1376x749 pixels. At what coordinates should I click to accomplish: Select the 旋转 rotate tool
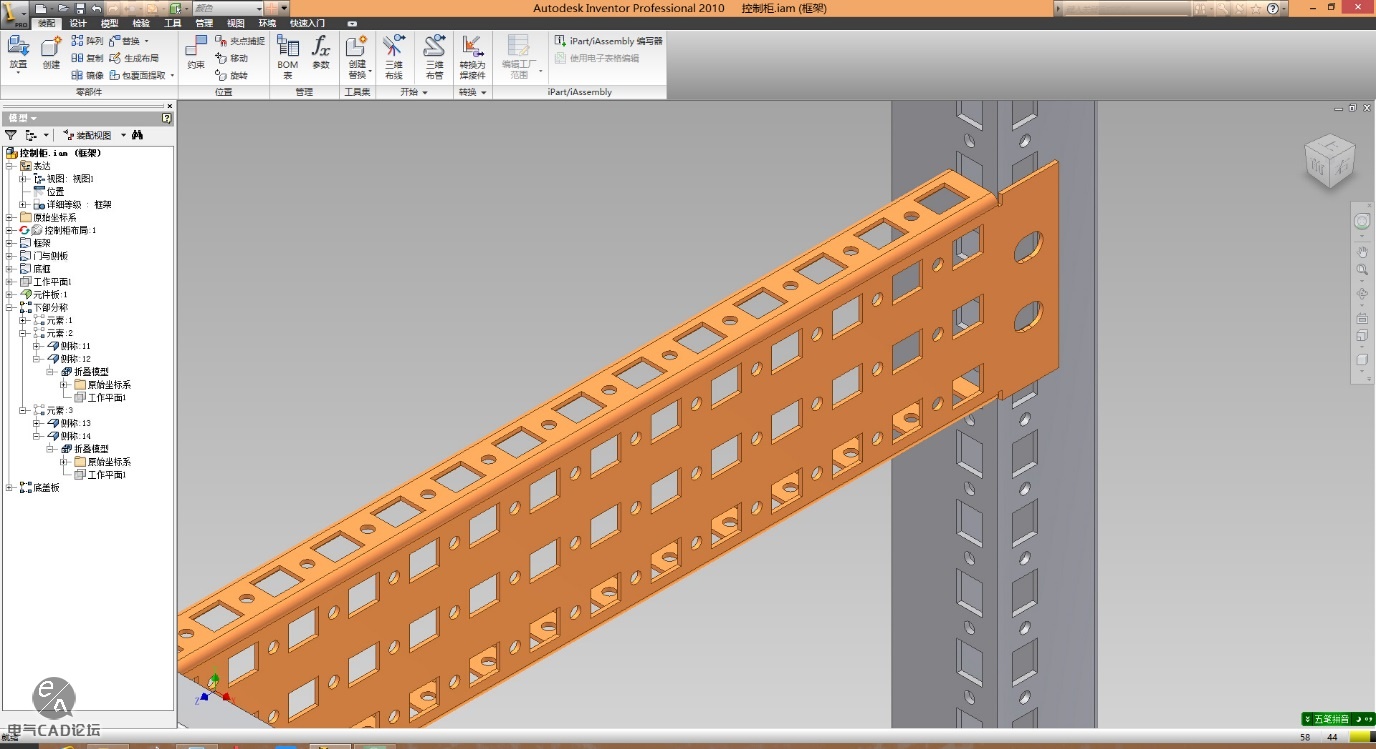(x=231, y=75)
